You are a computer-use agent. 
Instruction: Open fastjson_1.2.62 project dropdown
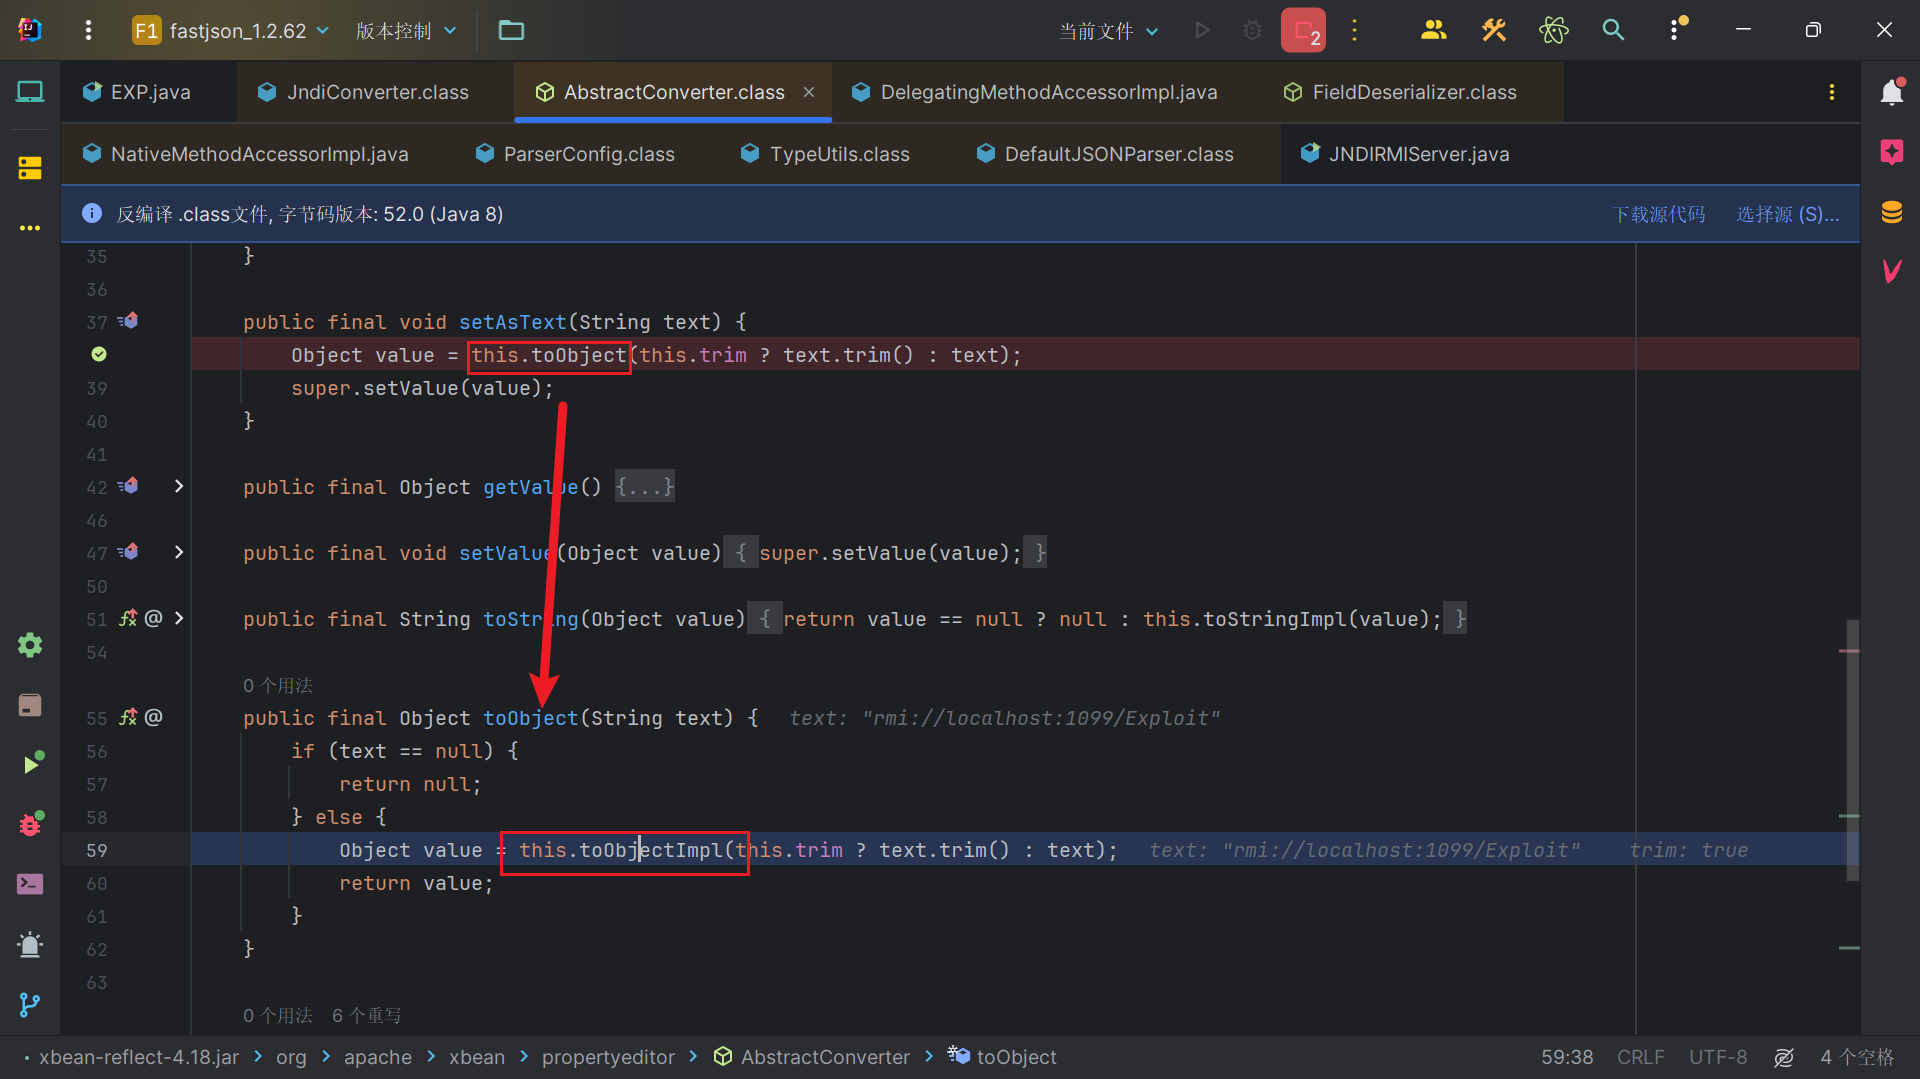click(231, 30)
